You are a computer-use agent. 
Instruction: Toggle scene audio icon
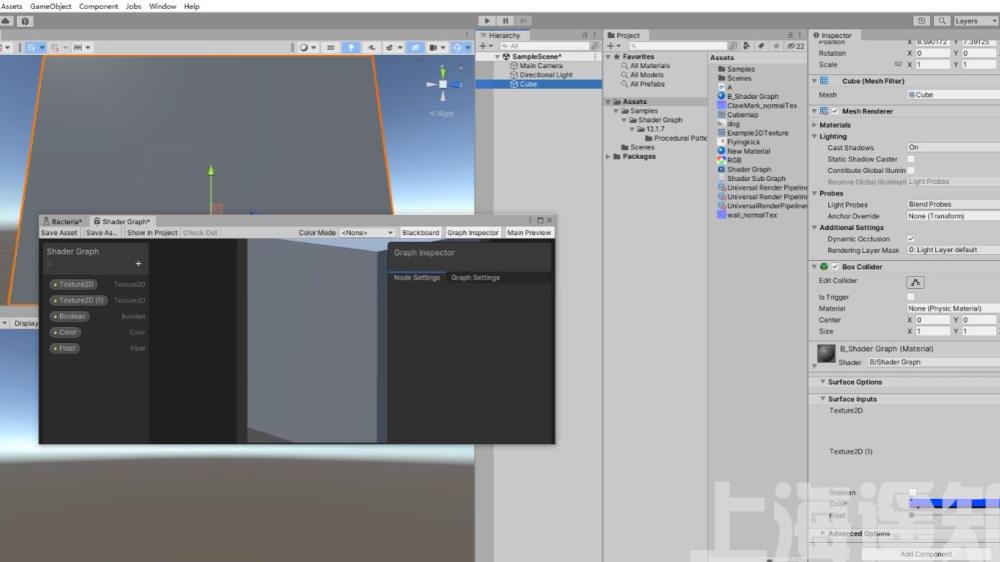tap(371, 47)
